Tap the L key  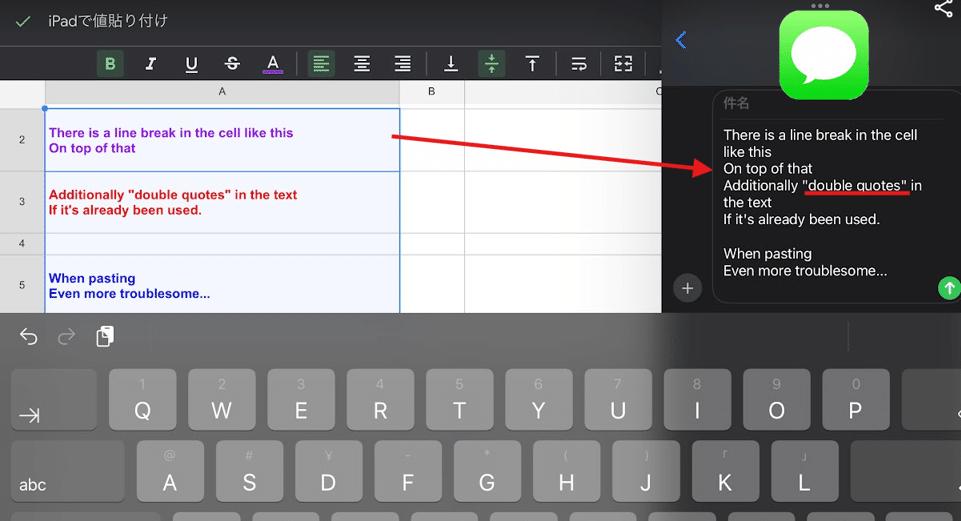click(804, 471)
